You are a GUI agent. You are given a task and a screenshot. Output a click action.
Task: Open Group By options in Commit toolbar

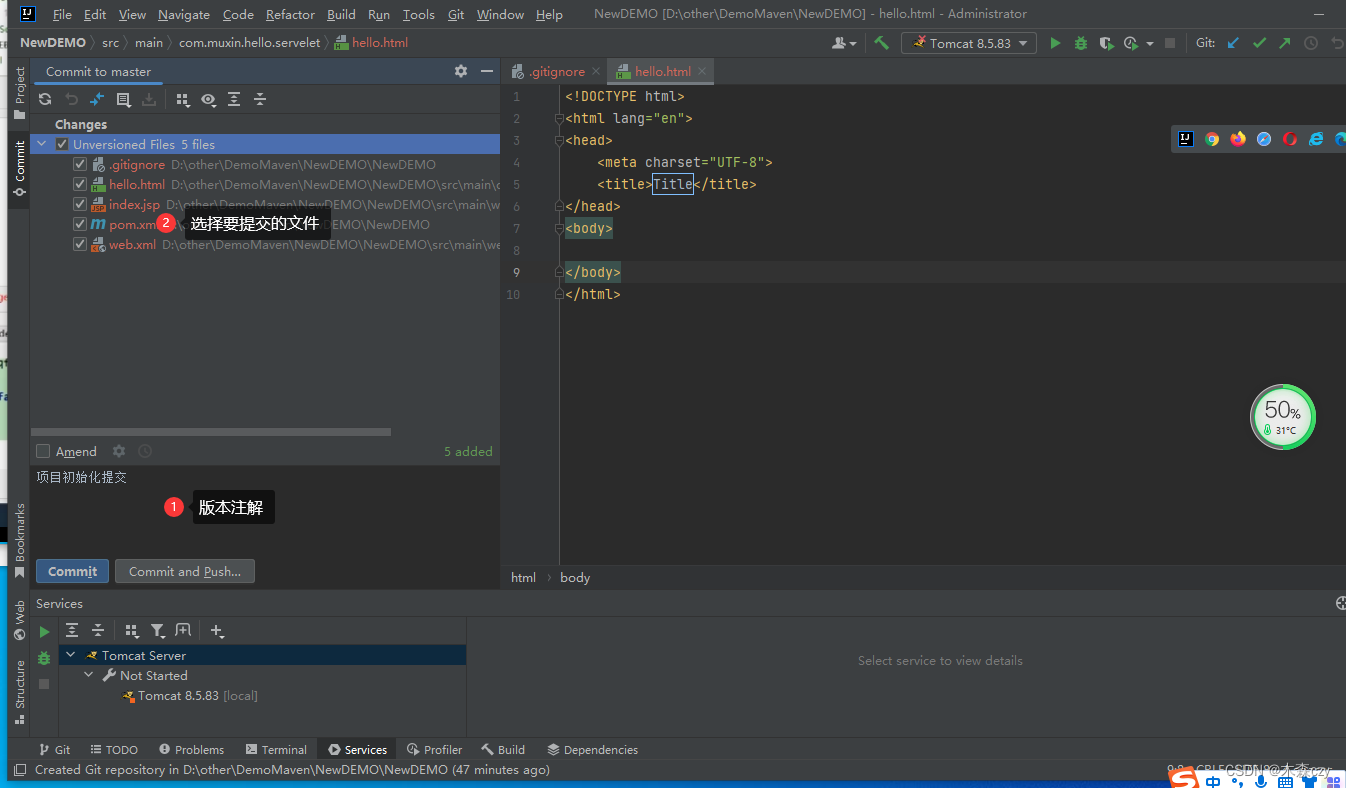[x=182, y=99]
